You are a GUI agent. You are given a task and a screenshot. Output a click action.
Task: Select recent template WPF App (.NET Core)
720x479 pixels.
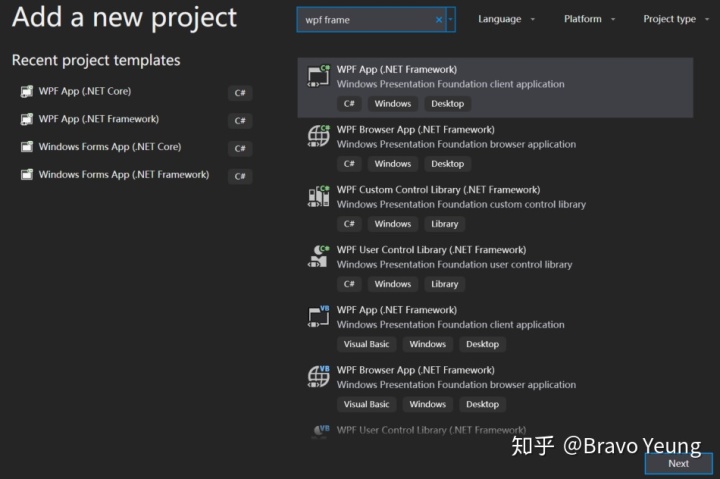(85, 91)
